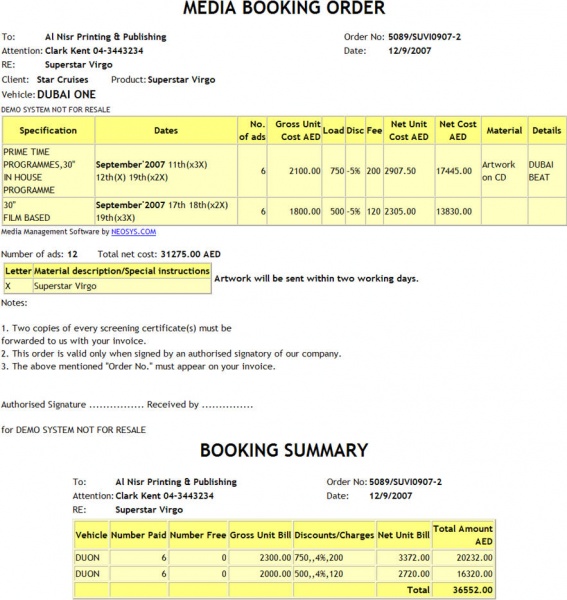Click the Dates column header
Image resolution: width=567 pixels, height=600 pixels.
(x=166, y=130)
